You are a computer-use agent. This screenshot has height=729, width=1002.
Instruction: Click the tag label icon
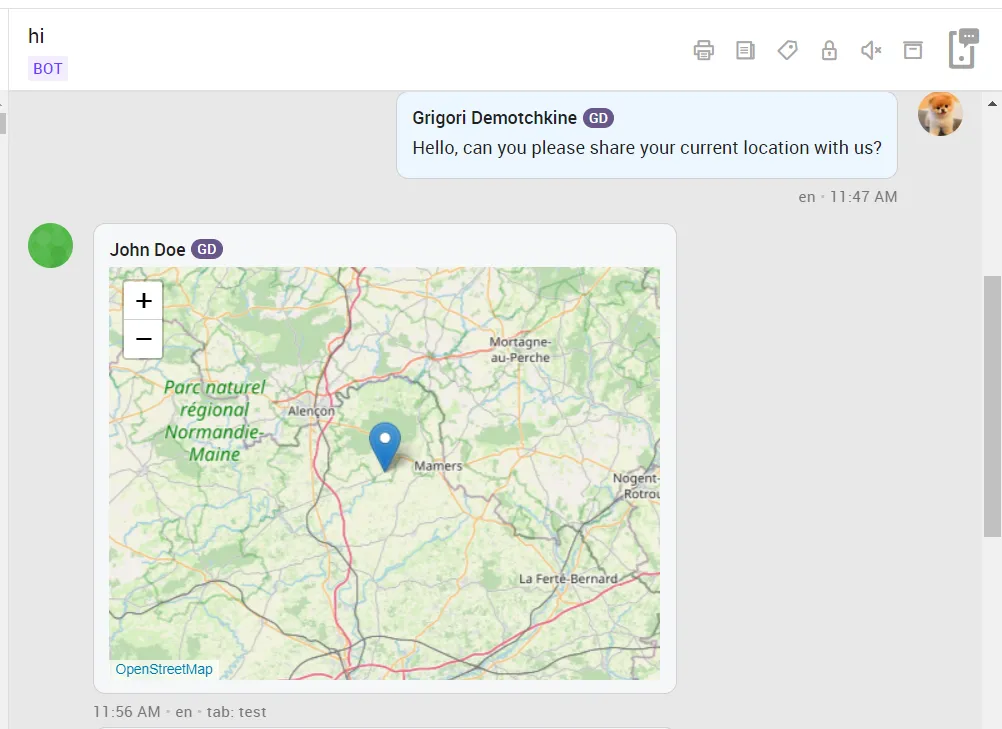(788, 50)
